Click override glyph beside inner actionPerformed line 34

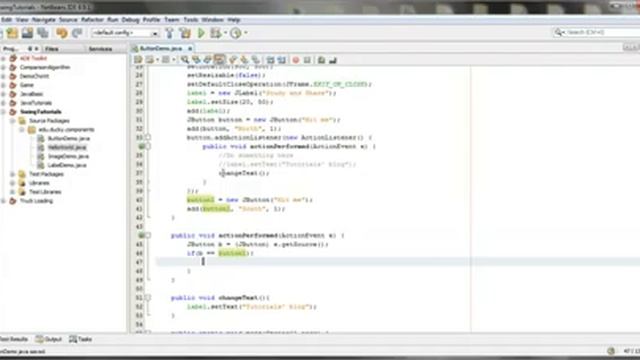(141, 146)
